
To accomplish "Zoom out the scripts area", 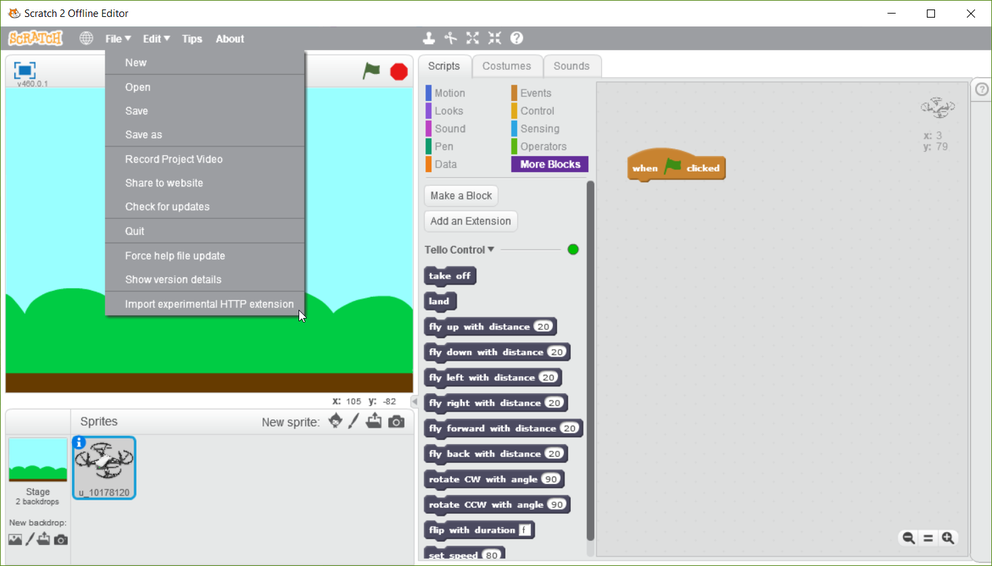I will click(908, 538).
